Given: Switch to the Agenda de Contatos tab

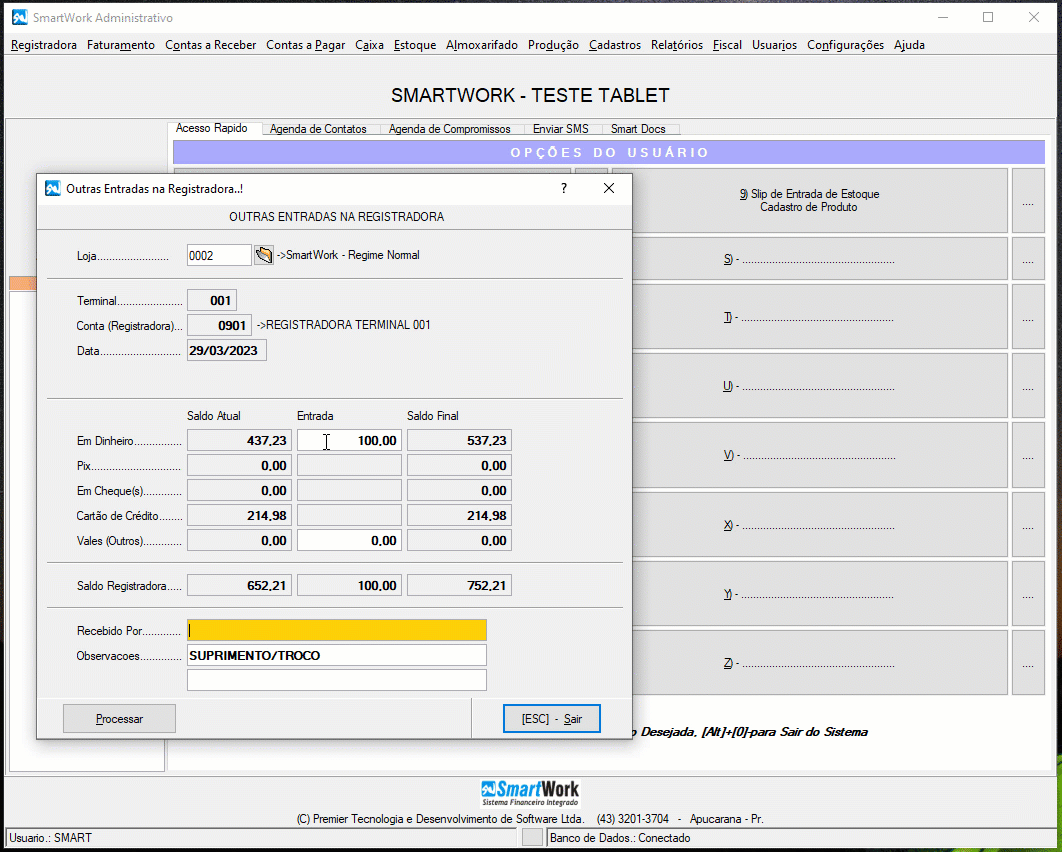Looking at the screenshot, I should point(318,129).
